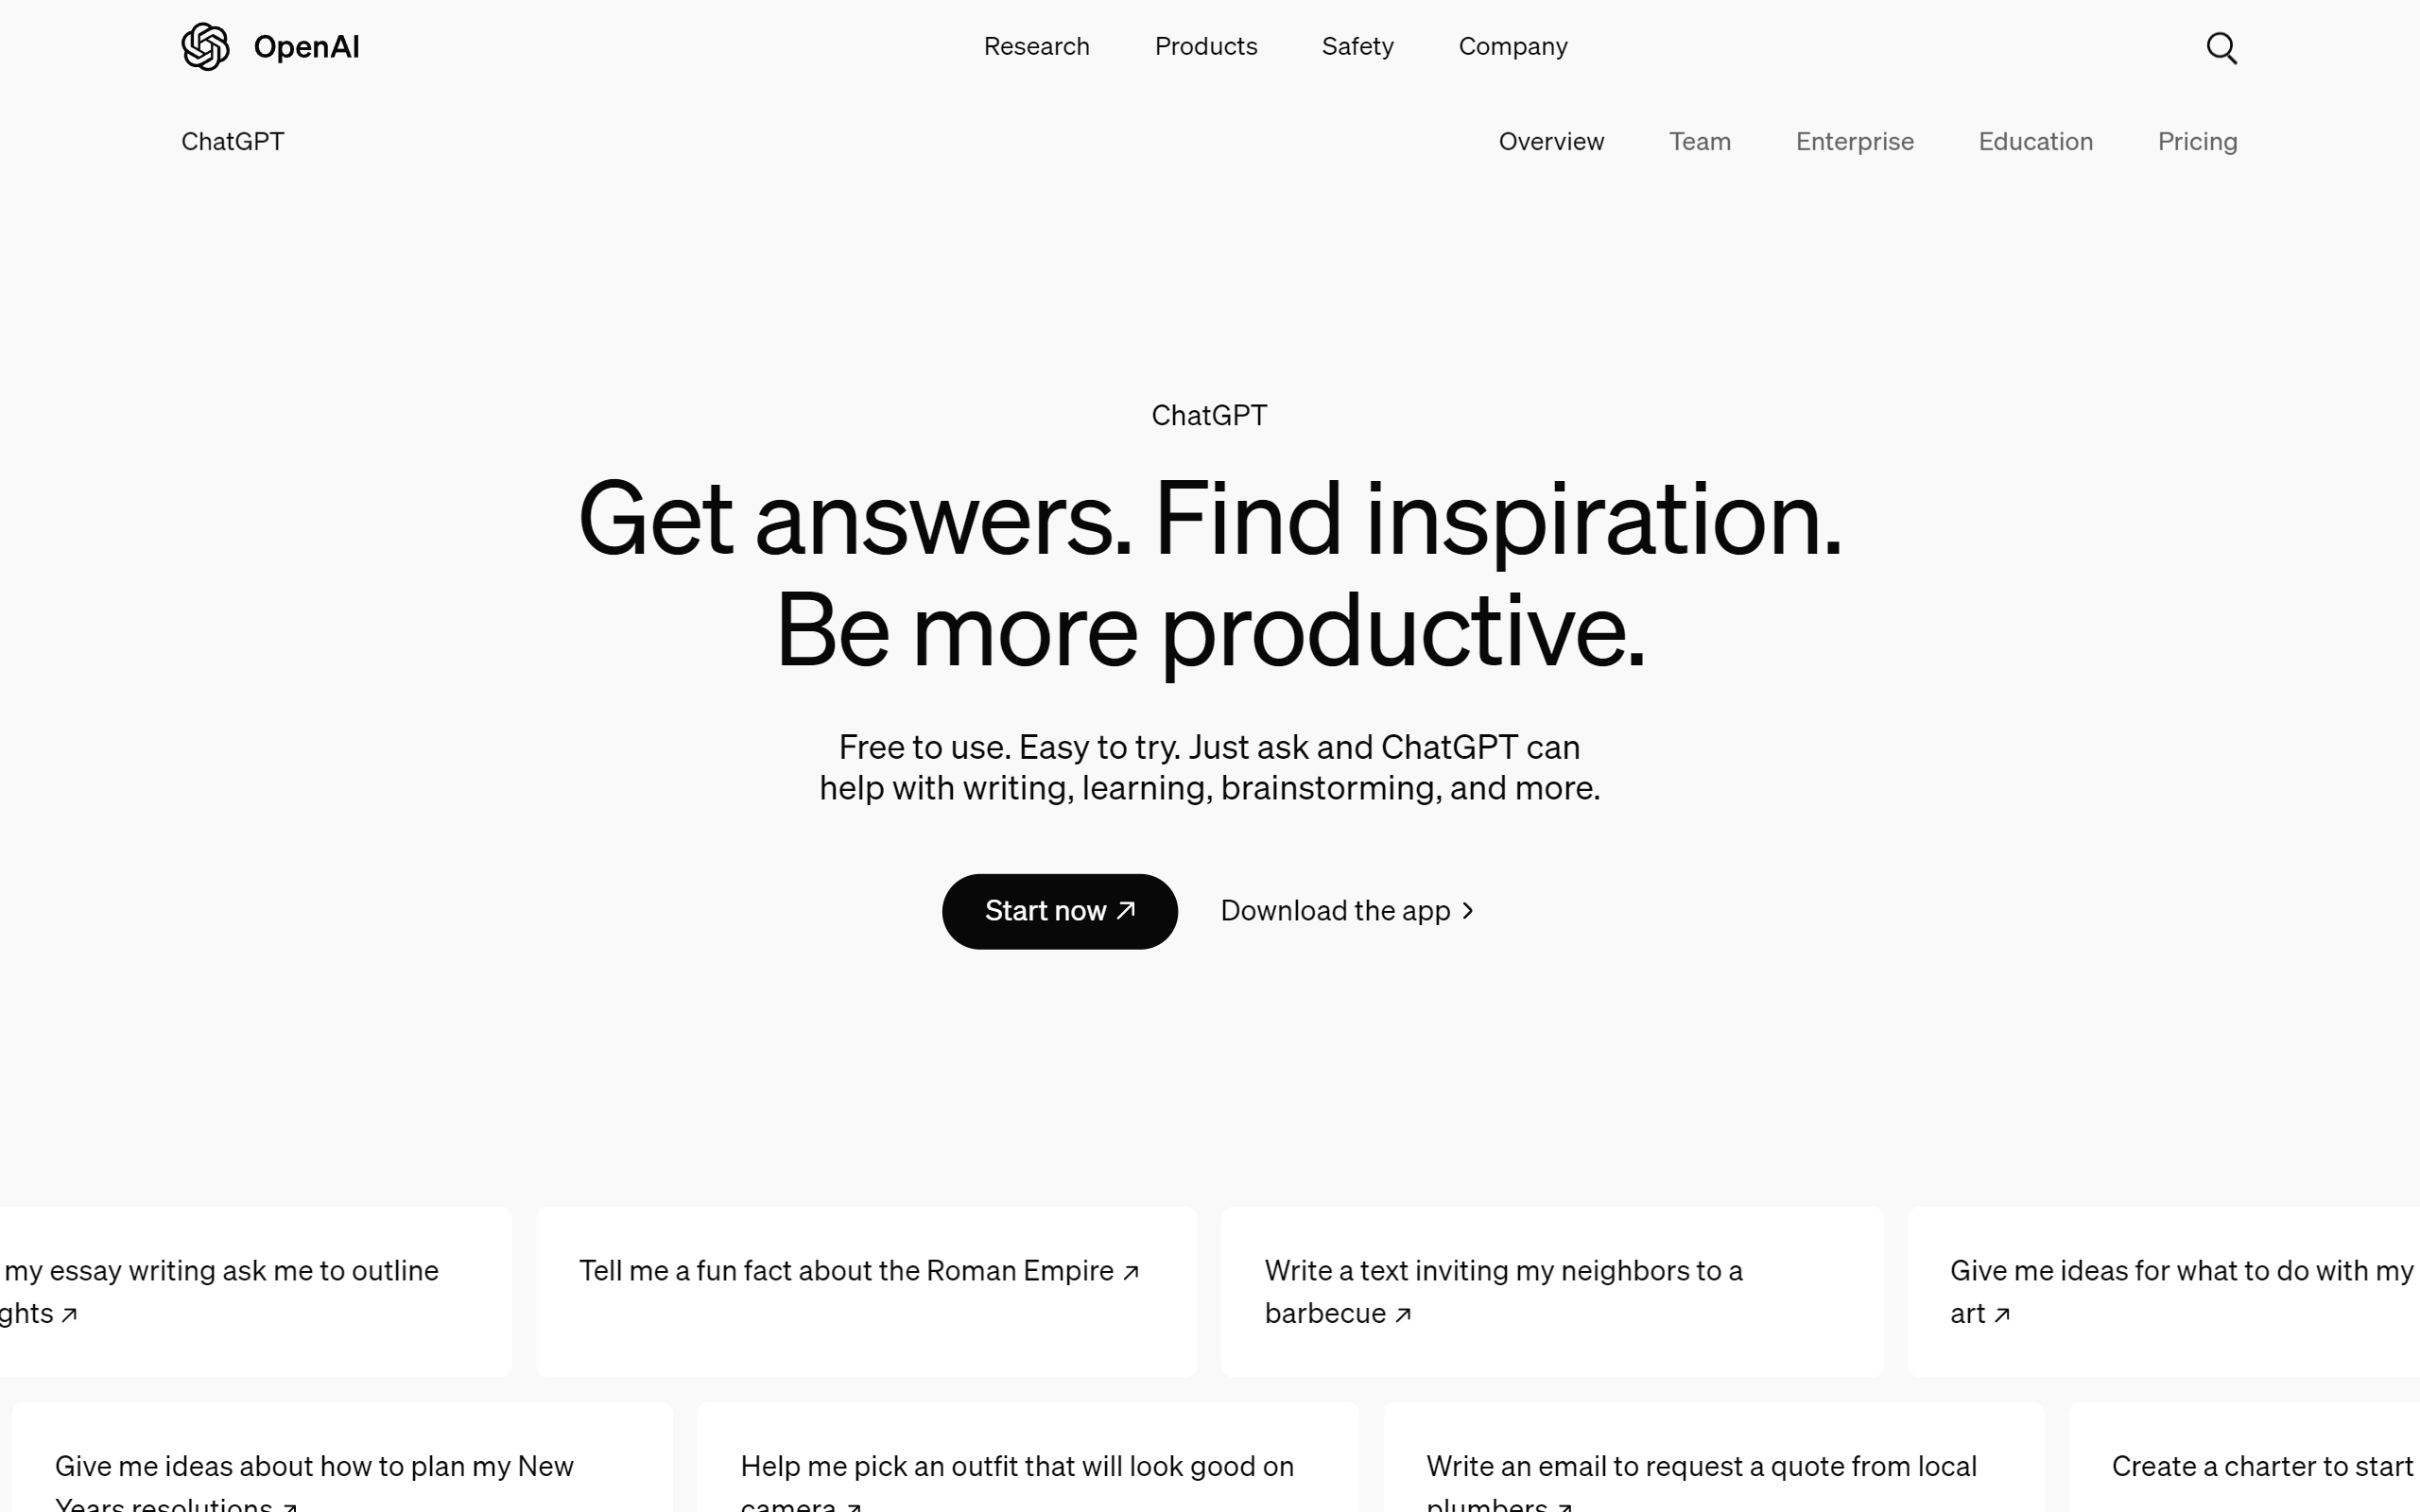
Task: Click the Team tab link
Action: point(1701,141)
